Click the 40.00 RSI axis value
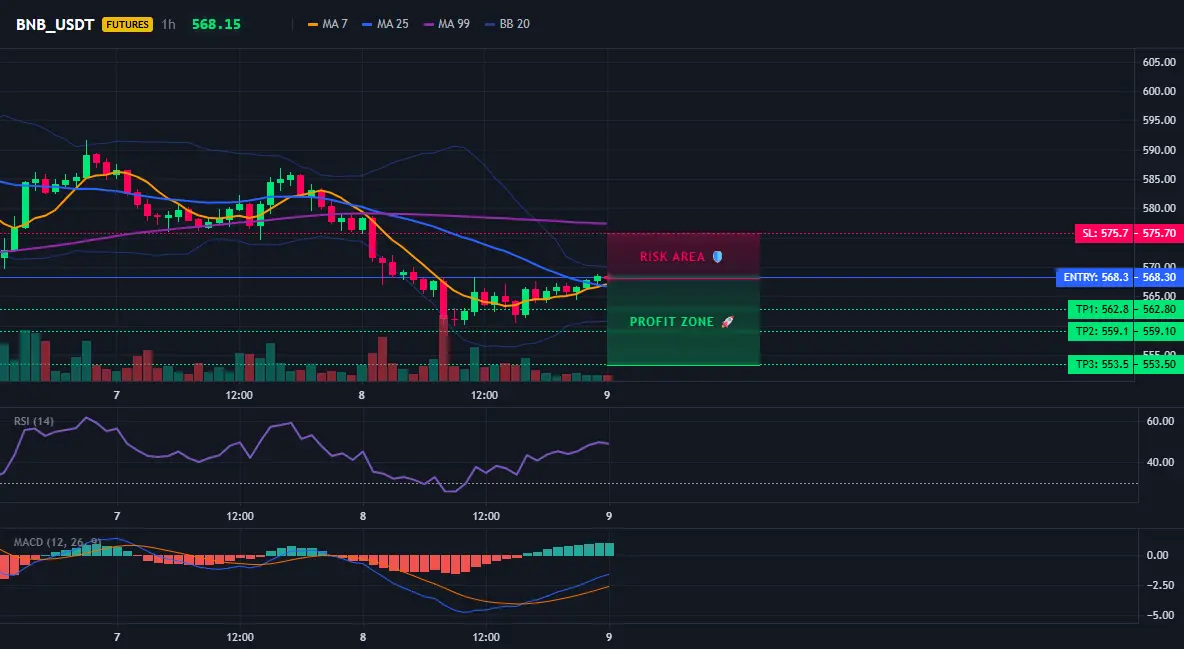1184x649 pixels. pyautogui.click(x=1161, y=462)
